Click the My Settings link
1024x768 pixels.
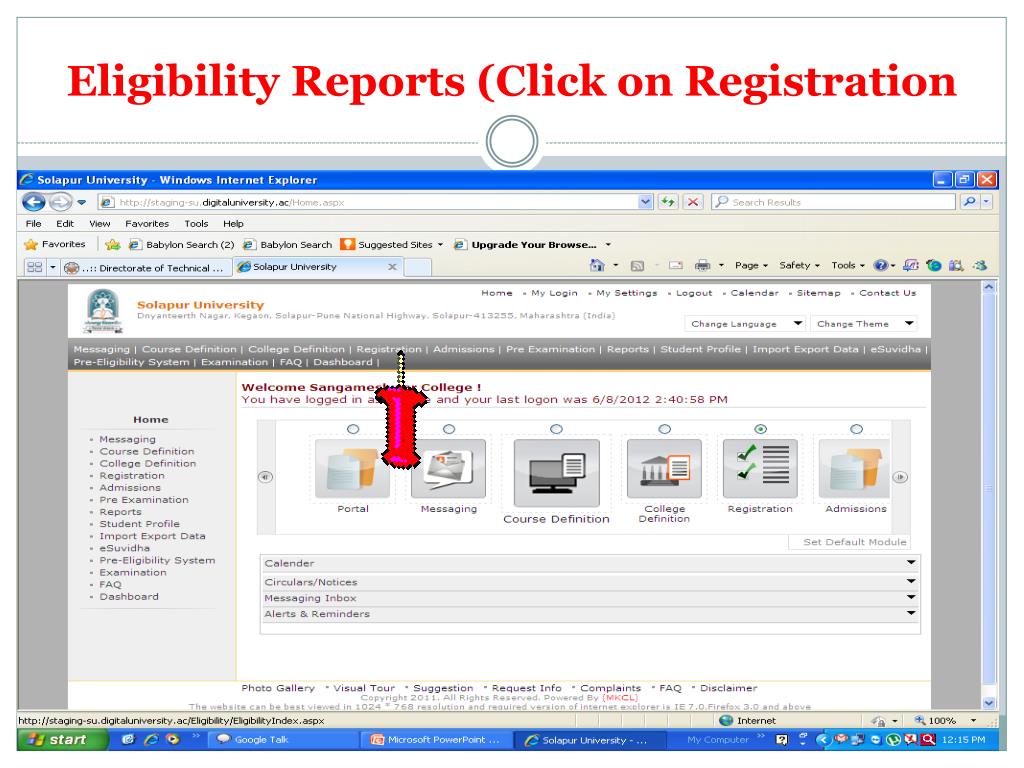(626, 293)
